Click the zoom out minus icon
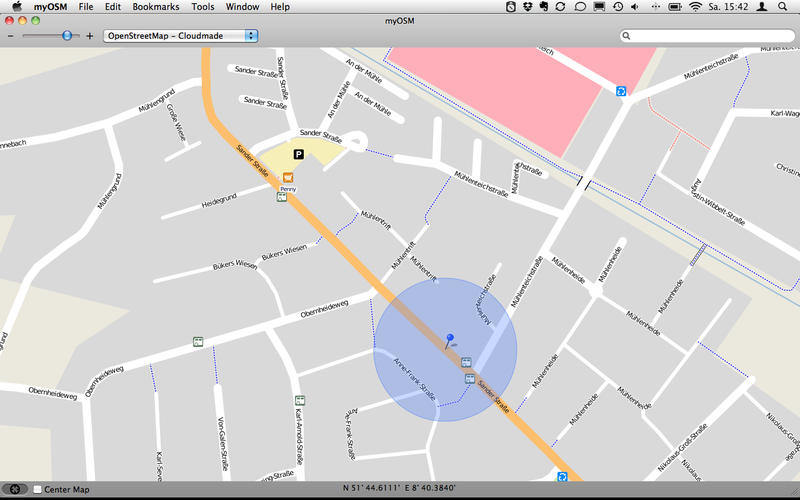Screen dimensions: 800x500 (11, 36)
